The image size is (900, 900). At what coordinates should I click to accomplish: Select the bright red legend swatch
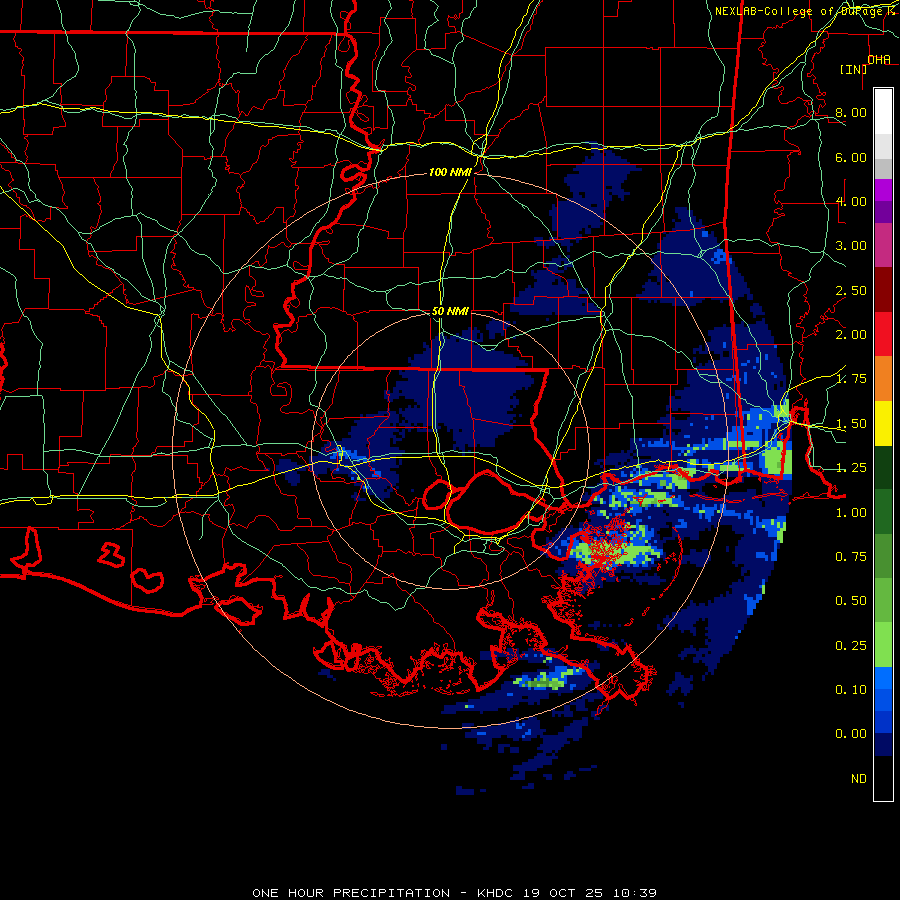[883, 334]
